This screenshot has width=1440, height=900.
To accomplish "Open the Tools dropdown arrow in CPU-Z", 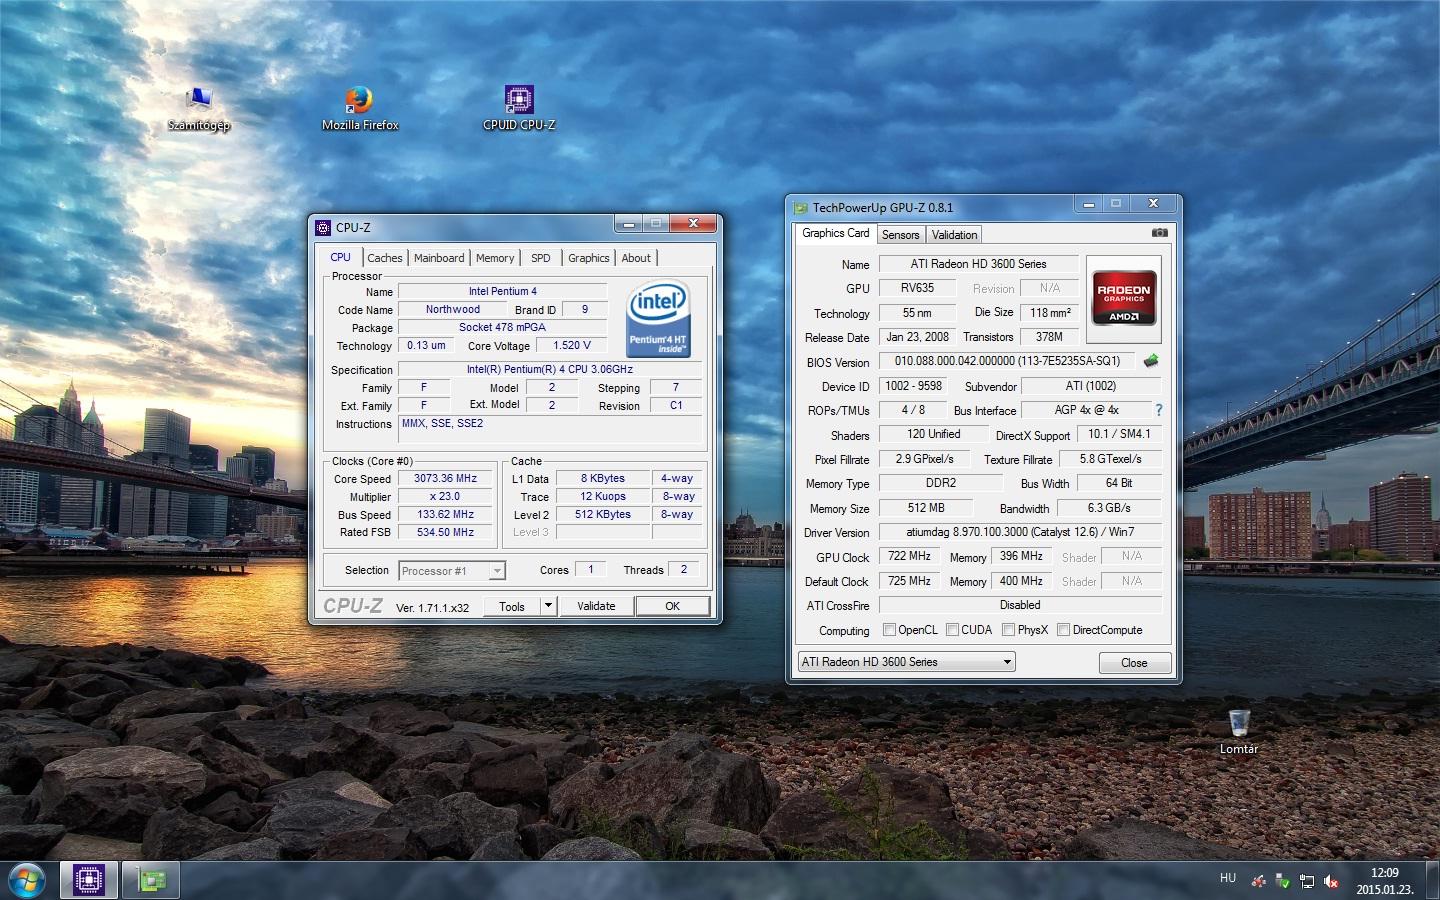I will coord(547,606).
